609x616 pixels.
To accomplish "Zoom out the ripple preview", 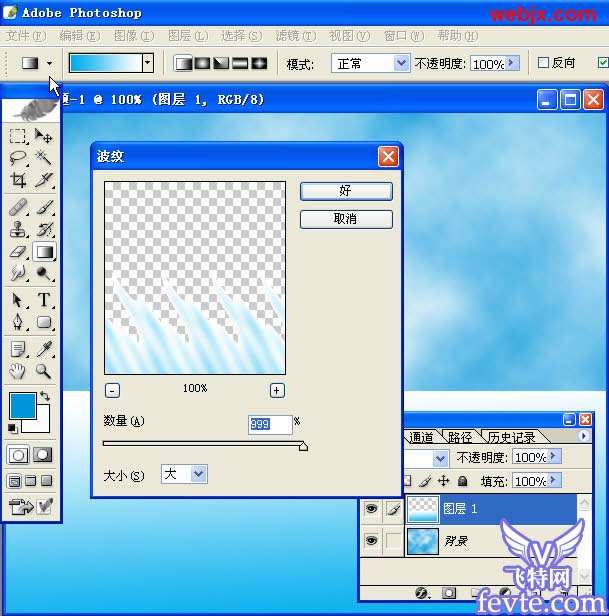I will (x=112, y=390).
